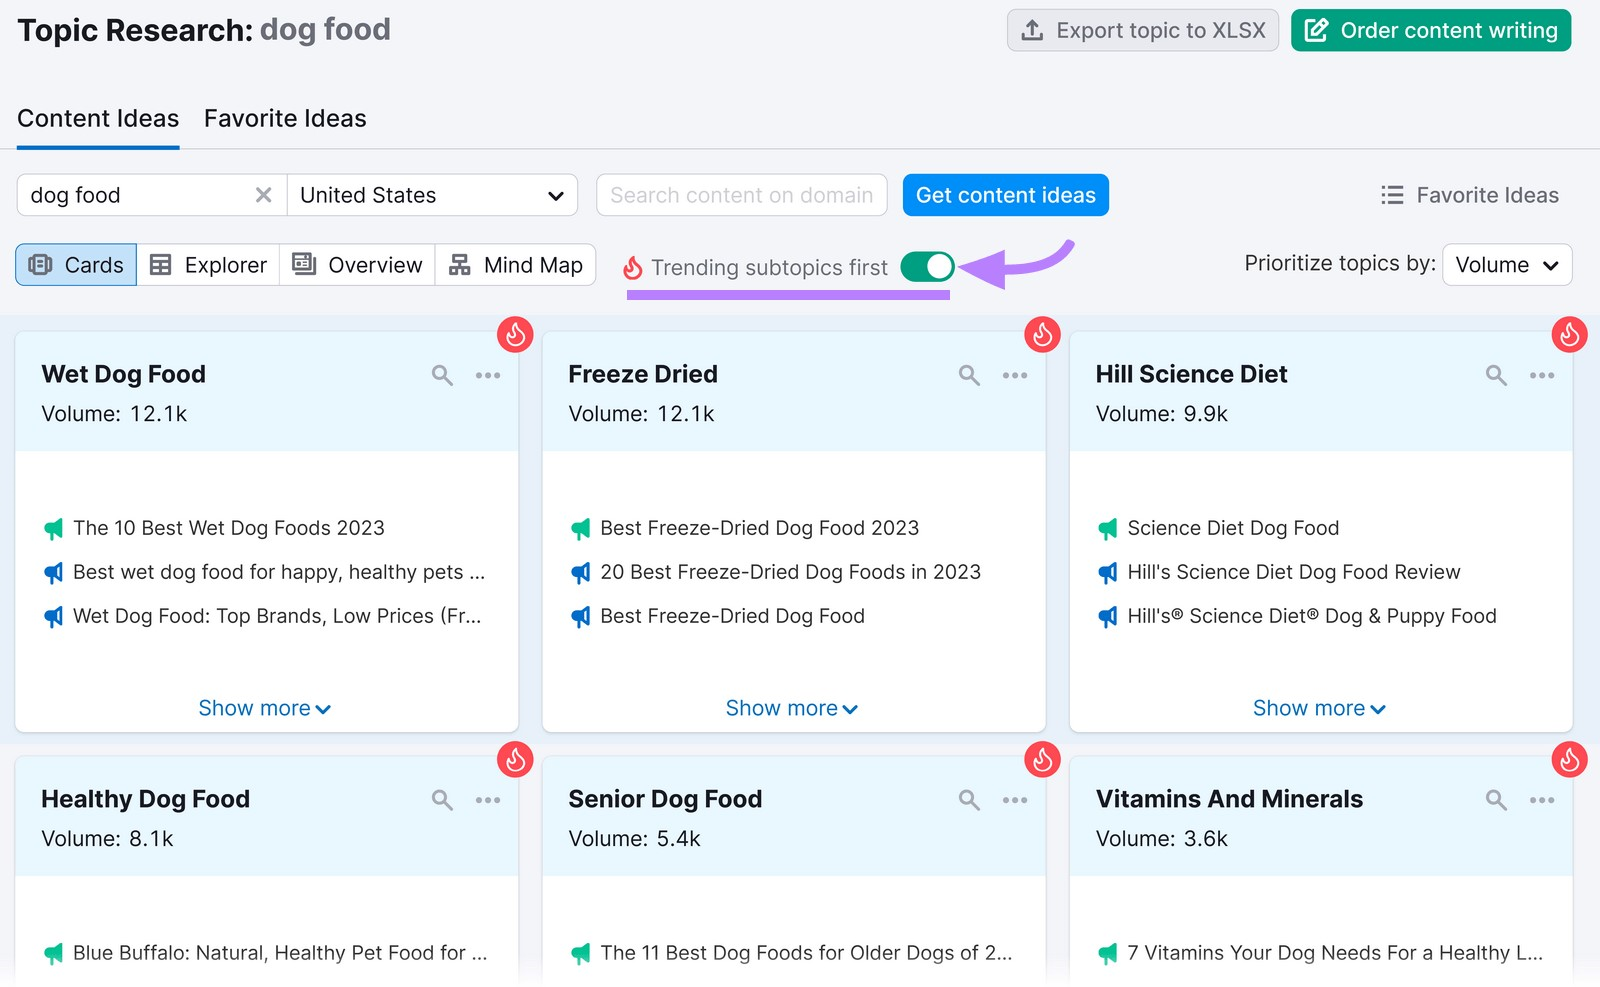The width and height of the screenshot is (1600, 987).
Task: Click the search icon on Senior Dog Food card
Action: [x=969, y=800]
